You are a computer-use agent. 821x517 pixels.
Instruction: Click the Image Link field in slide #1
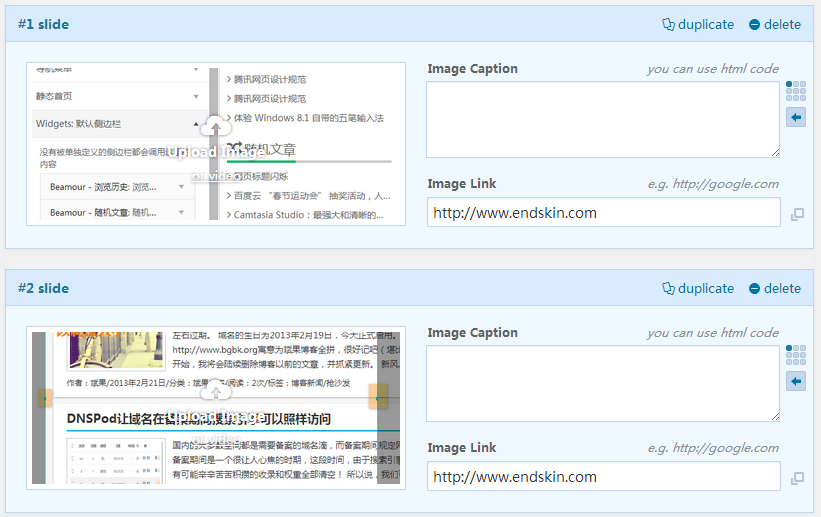[x=603, y=212]
